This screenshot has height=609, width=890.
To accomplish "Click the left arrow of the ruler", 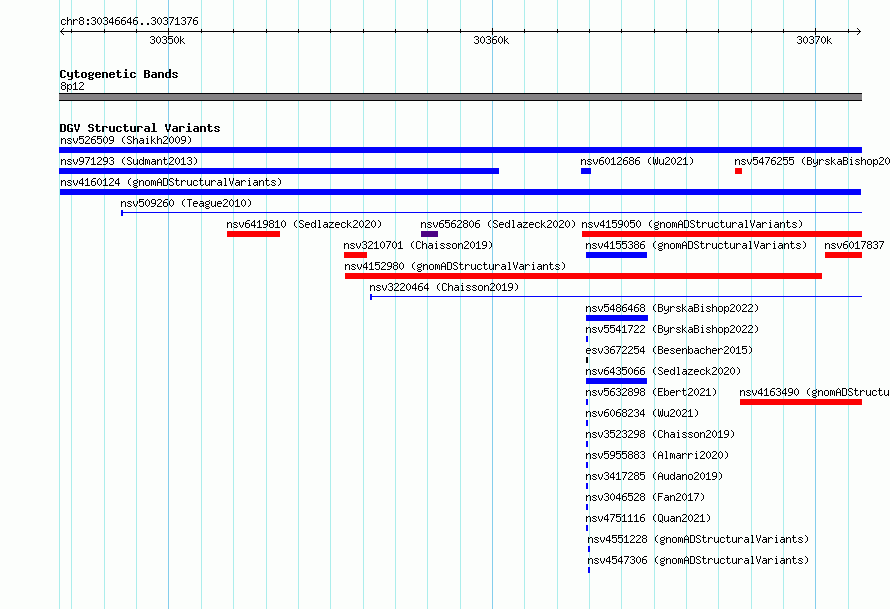I will click(x=63, y=31).
